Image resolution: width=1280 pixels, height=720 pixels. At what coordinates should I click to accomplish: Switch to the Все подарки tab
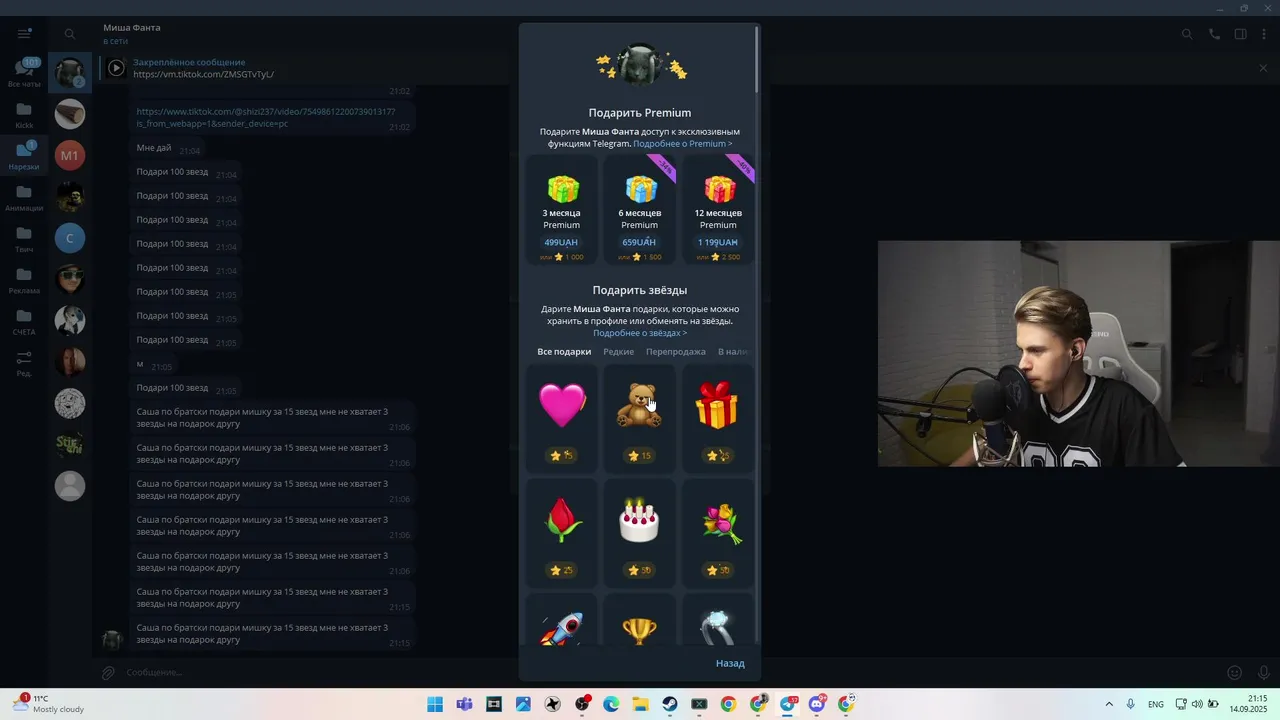tap(564, 352)
